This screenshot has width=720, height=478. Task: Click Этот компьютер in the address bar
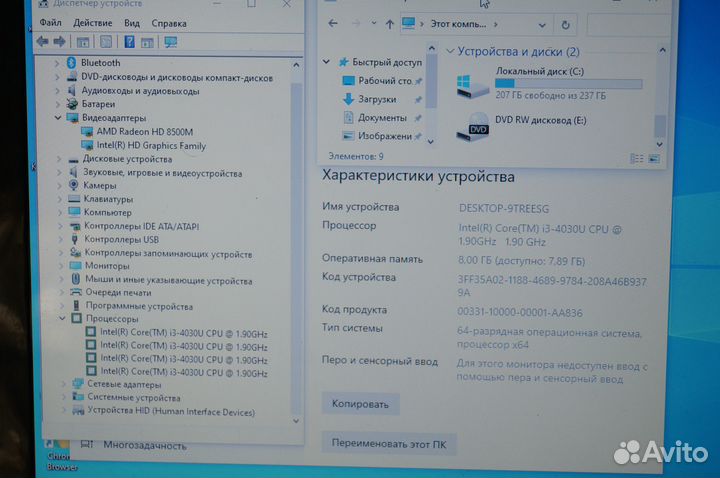pyautogui.click(x=458, y=24)
